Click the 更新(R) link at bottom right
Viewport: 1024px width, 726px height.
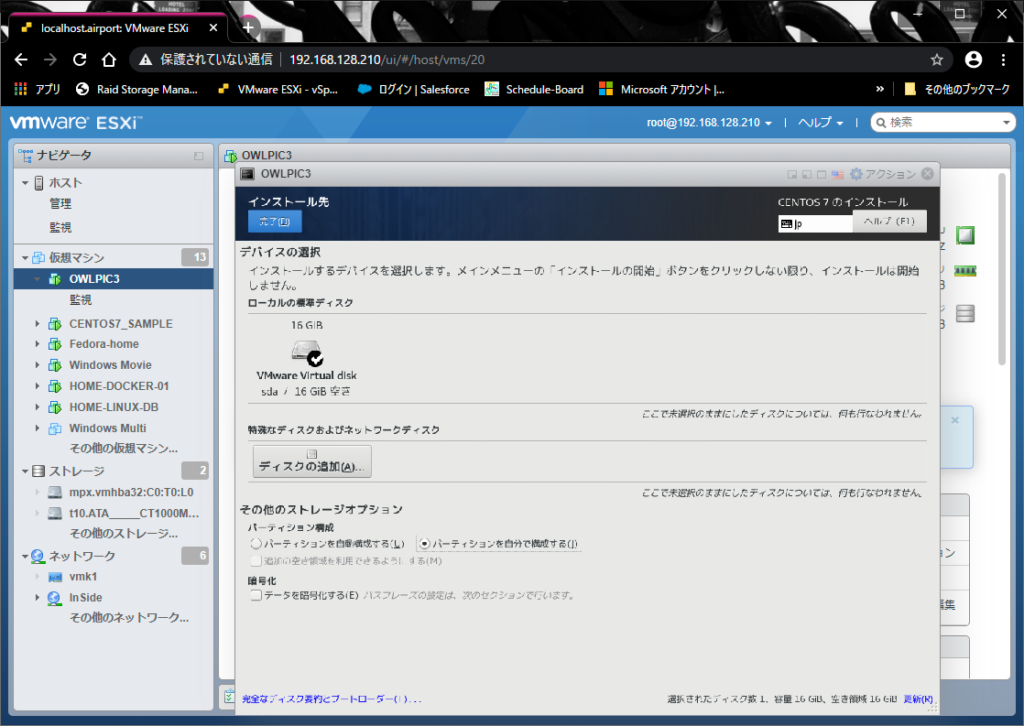pos(918,699)
